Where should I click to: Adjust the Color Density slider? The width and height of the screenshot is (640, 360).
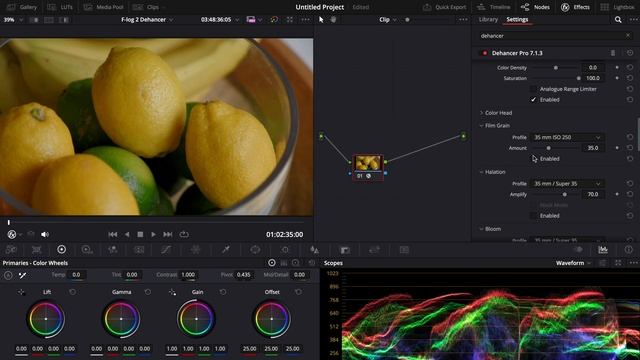[x=556, y=68]
